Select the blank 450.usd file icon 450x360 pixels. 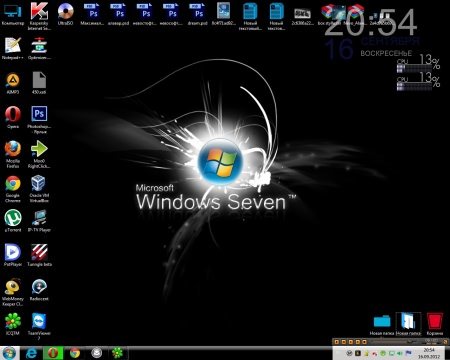[39, 83]
